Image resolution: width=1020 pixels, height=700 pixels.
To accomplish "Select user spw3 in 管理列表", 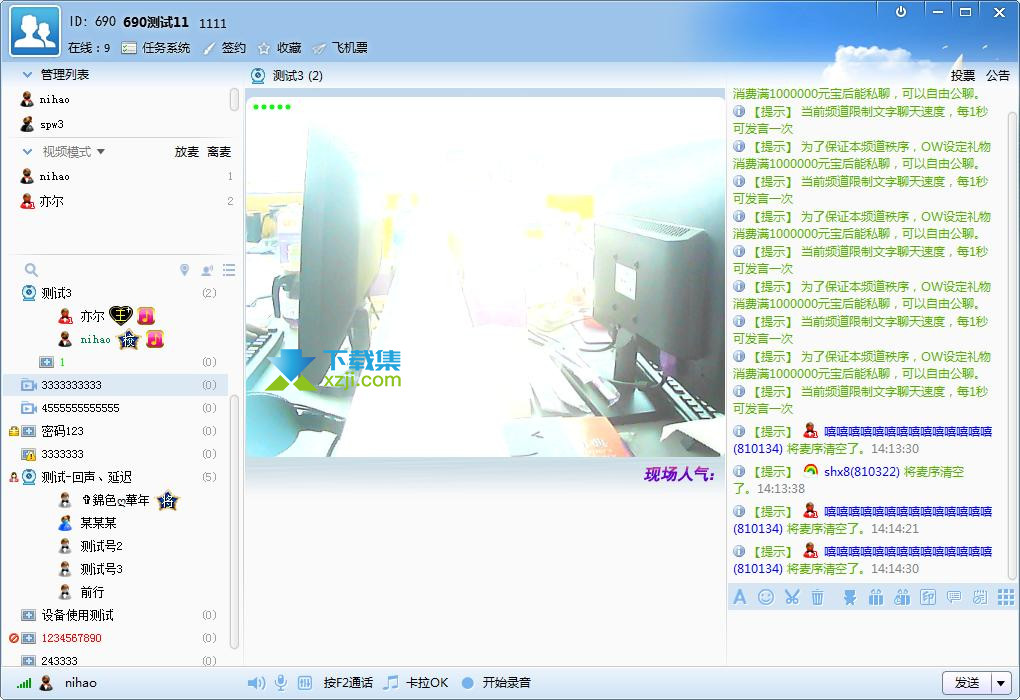I will 51,124.
